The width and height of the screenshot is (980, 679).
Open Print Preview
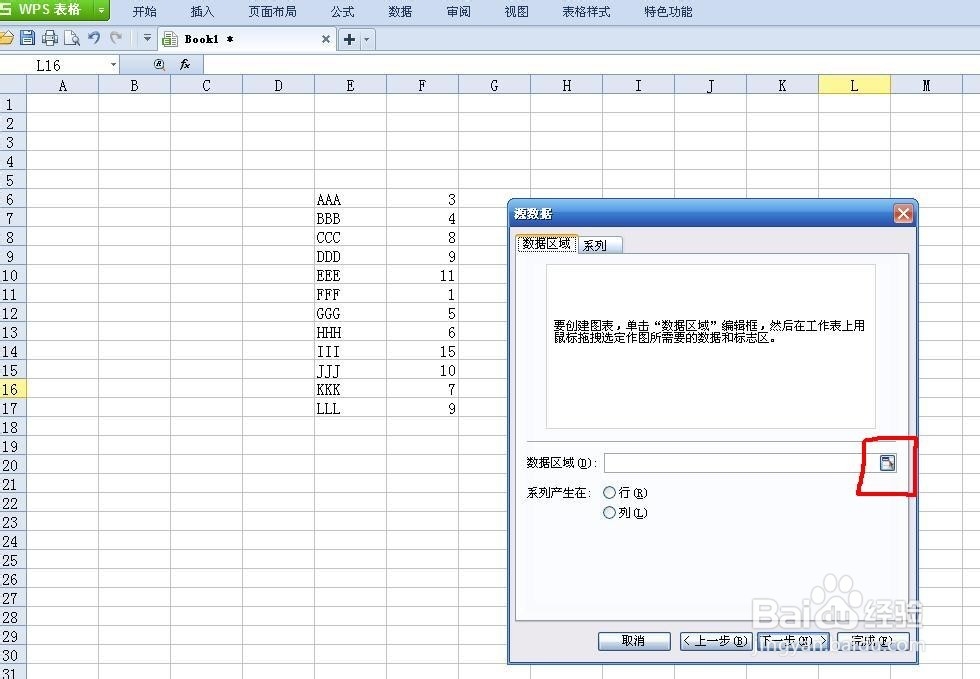[71, 36]
